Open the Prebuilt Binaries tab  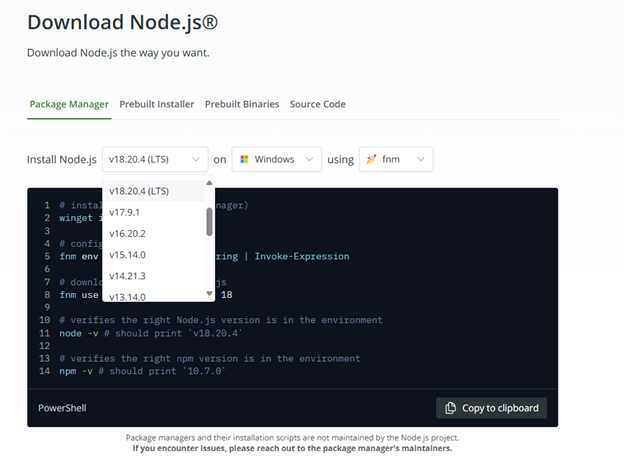tap(242, 104)
